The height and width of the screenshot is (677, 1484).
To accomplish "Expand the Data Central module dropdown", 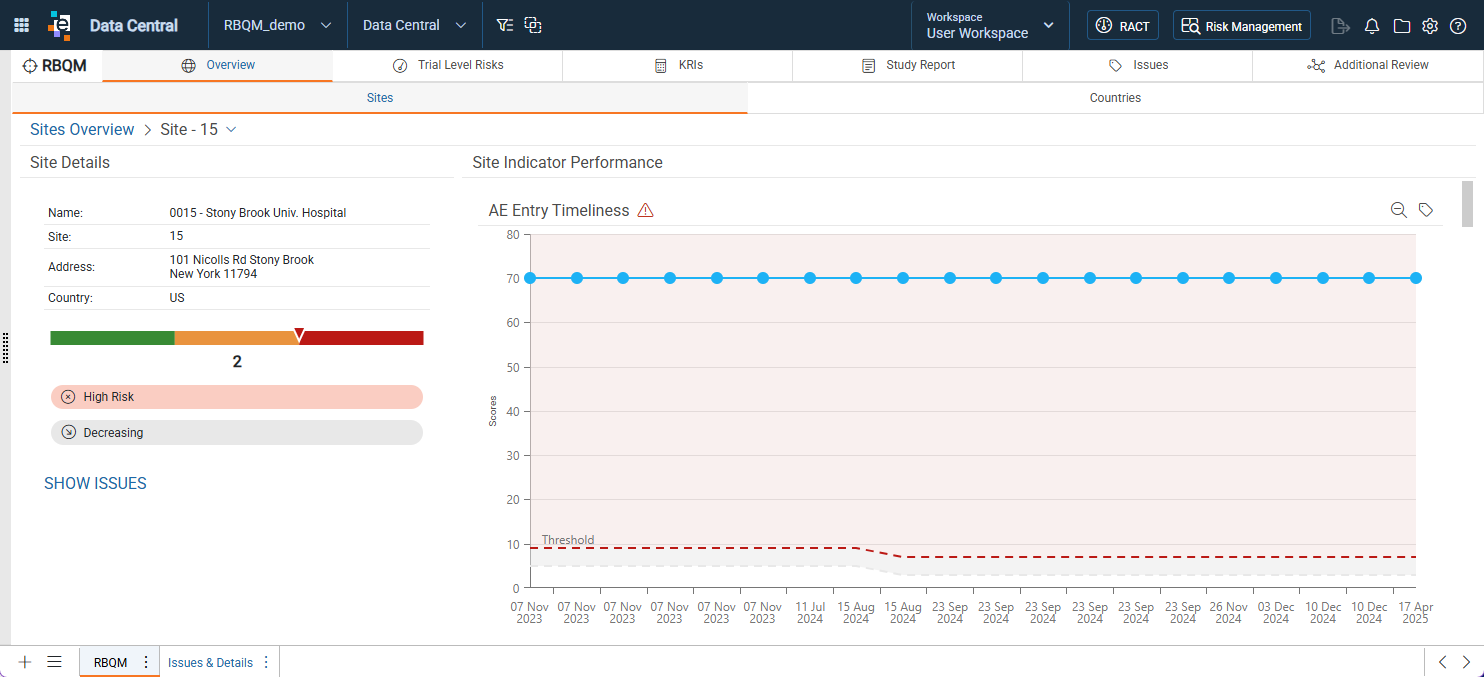I will 415,25.
